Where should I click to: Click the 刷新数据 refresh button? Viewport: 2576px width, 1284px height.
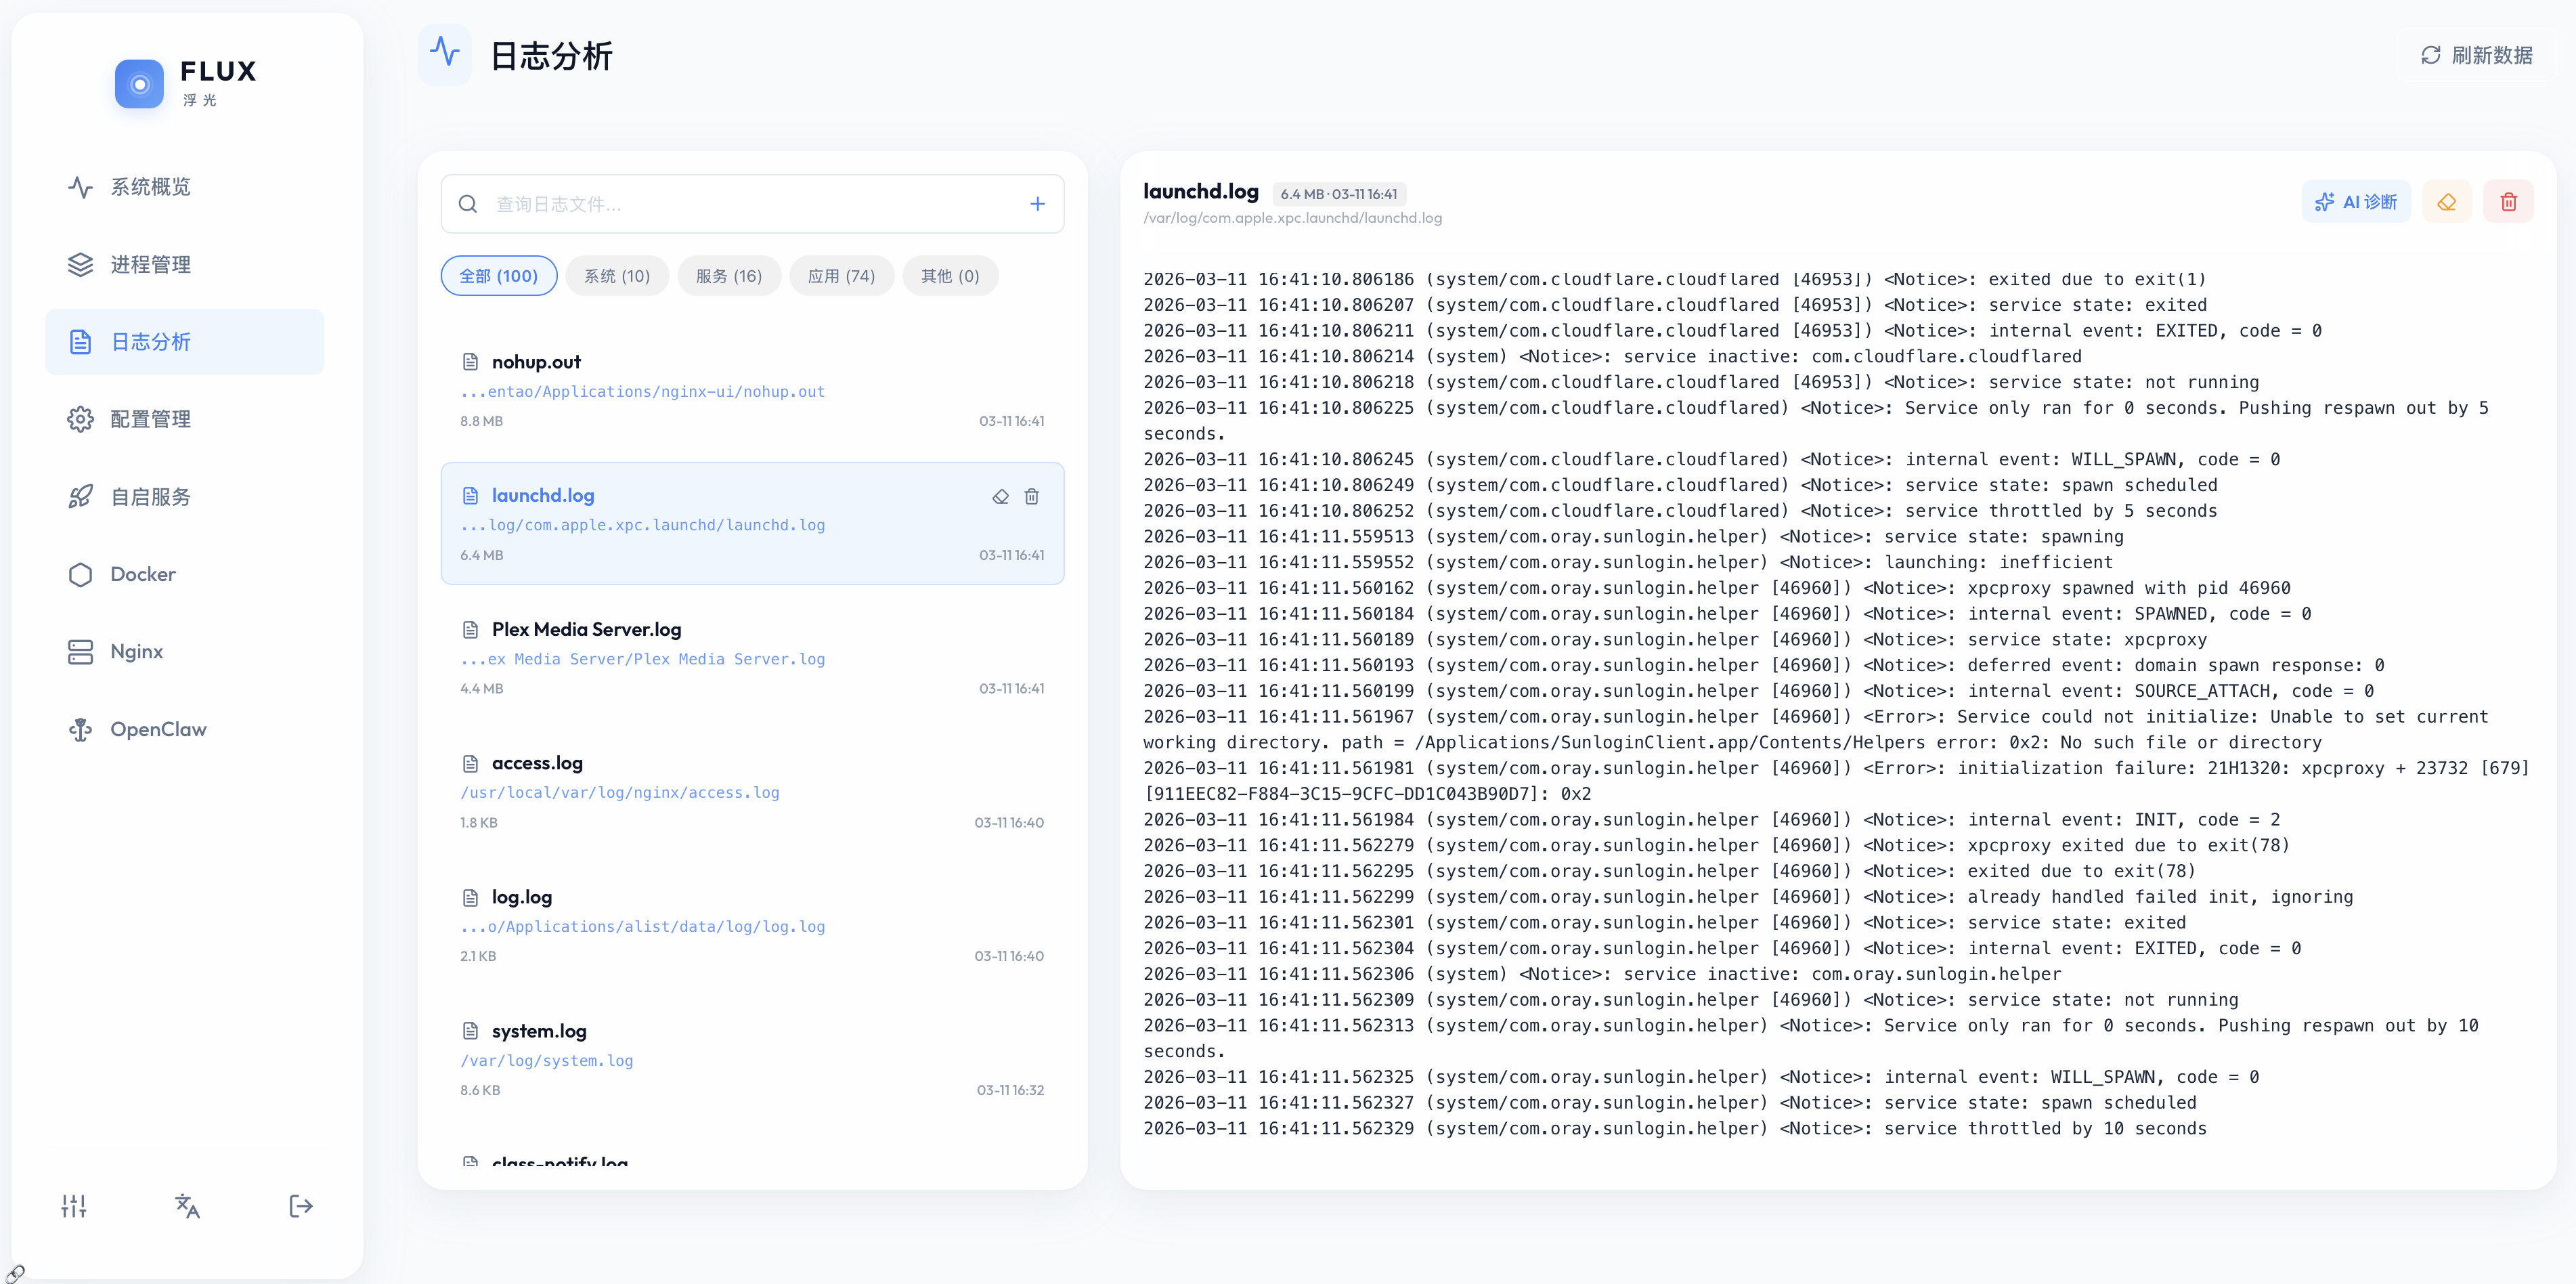[2476, 55]
